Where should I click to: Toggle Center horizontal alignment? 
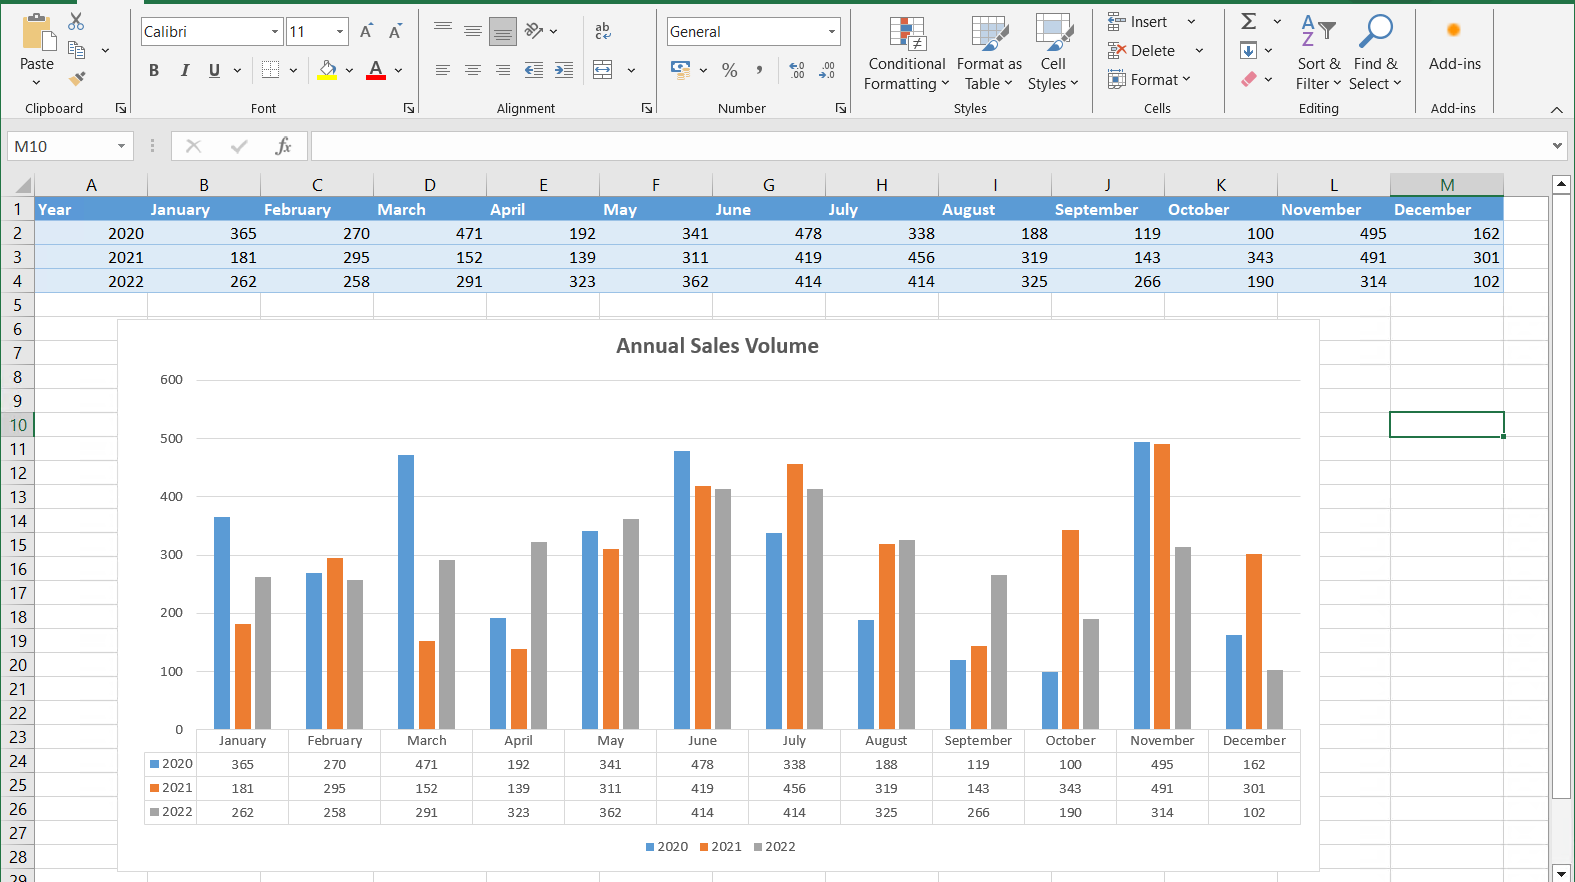tap(473, 70)
